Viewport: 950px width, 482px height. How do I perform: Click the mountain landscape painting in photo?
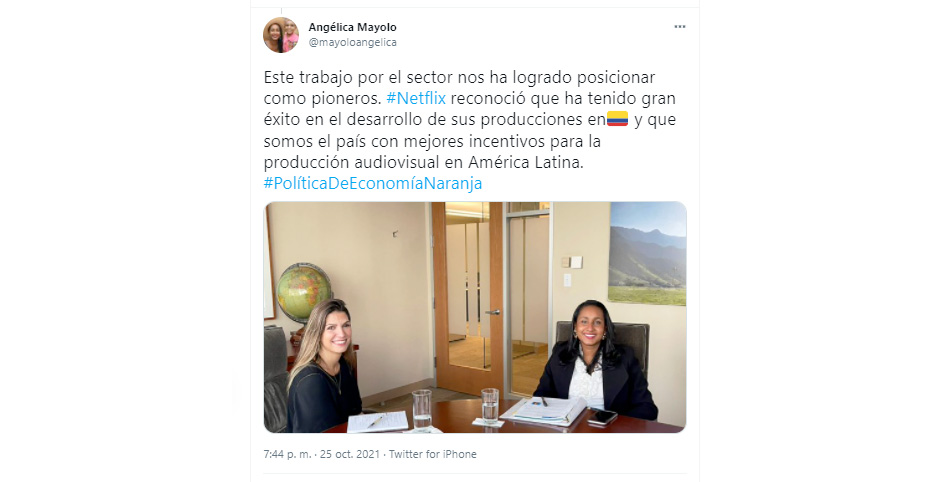647,254
